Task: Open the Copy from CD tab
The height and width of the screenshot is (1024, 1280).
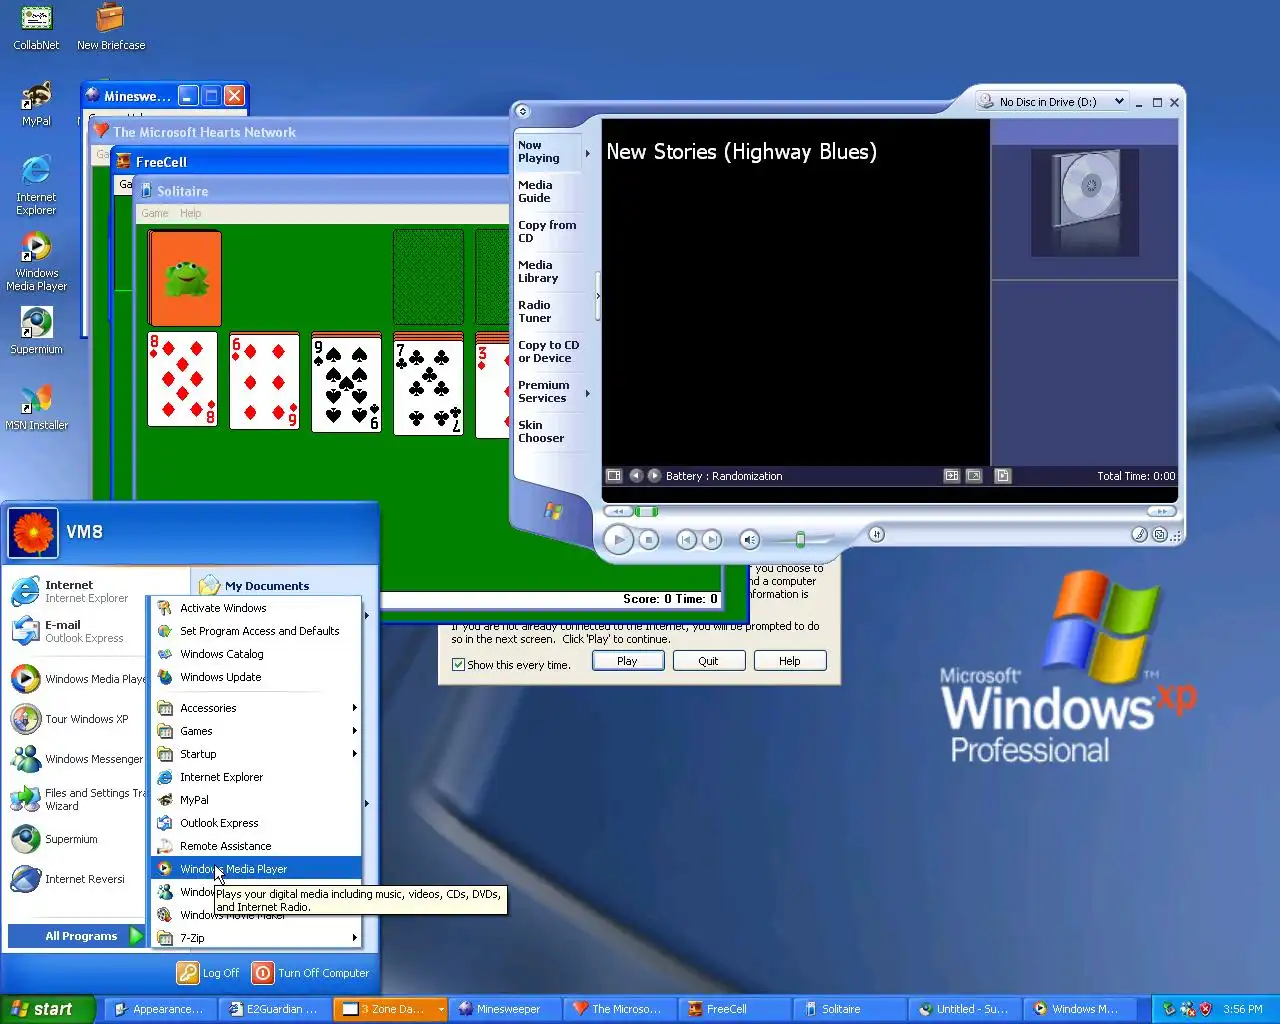Action: 547,231
